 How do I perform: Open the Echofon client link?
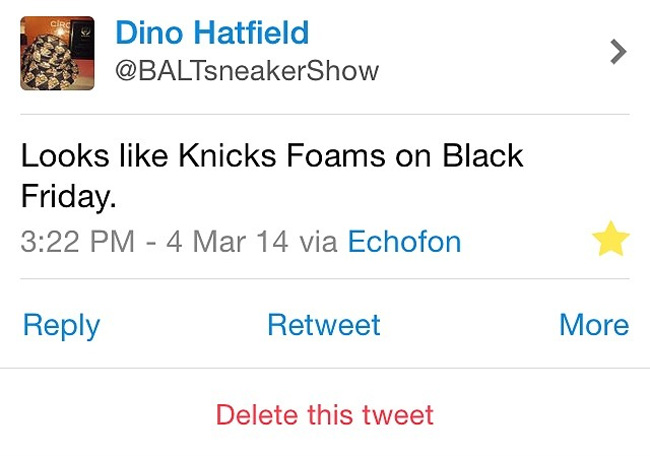404,241
